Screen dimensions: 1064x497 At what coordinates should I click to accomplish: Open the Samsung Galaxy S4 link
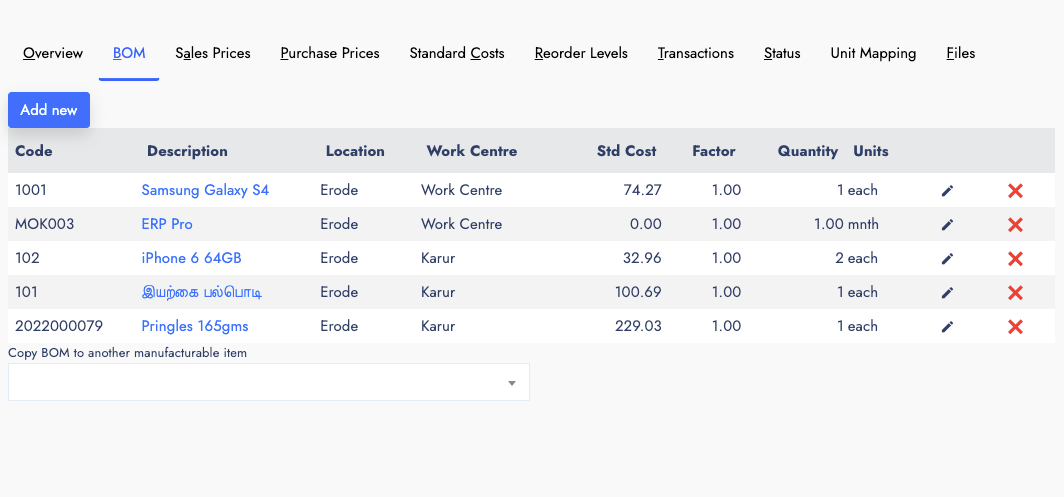[205, 190]
